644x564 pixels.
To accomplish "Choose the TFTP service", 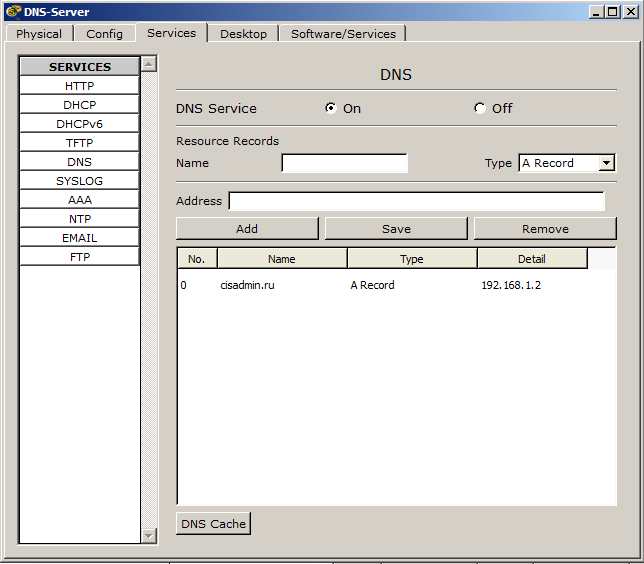I will click(80, 143).
